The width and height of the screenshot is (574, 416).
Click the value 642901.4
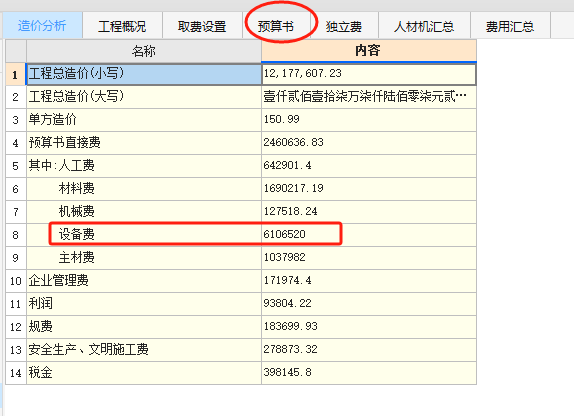point(369,166)
